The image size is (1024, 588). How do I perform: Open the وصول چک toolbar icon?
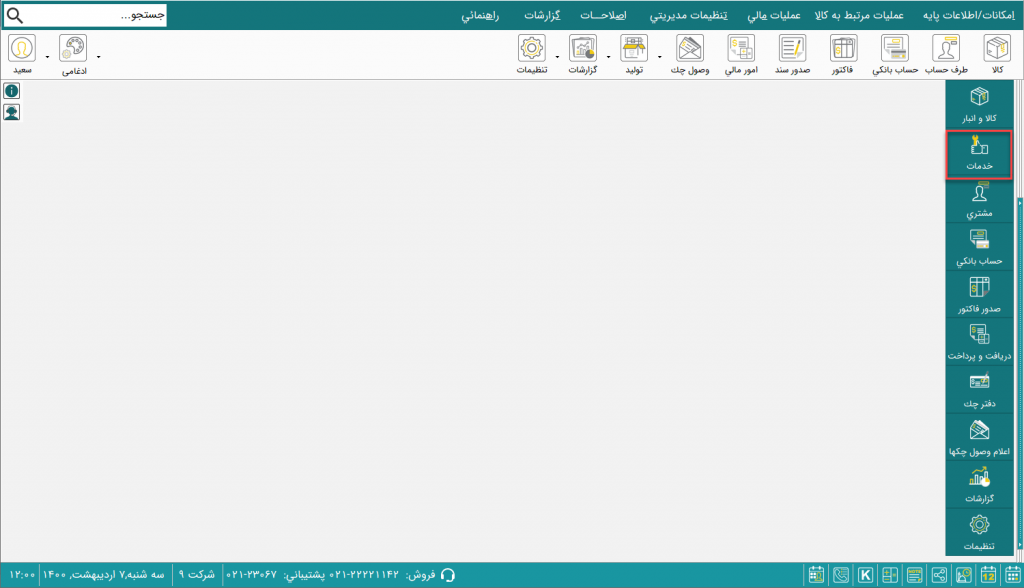(x=690, y=54)
